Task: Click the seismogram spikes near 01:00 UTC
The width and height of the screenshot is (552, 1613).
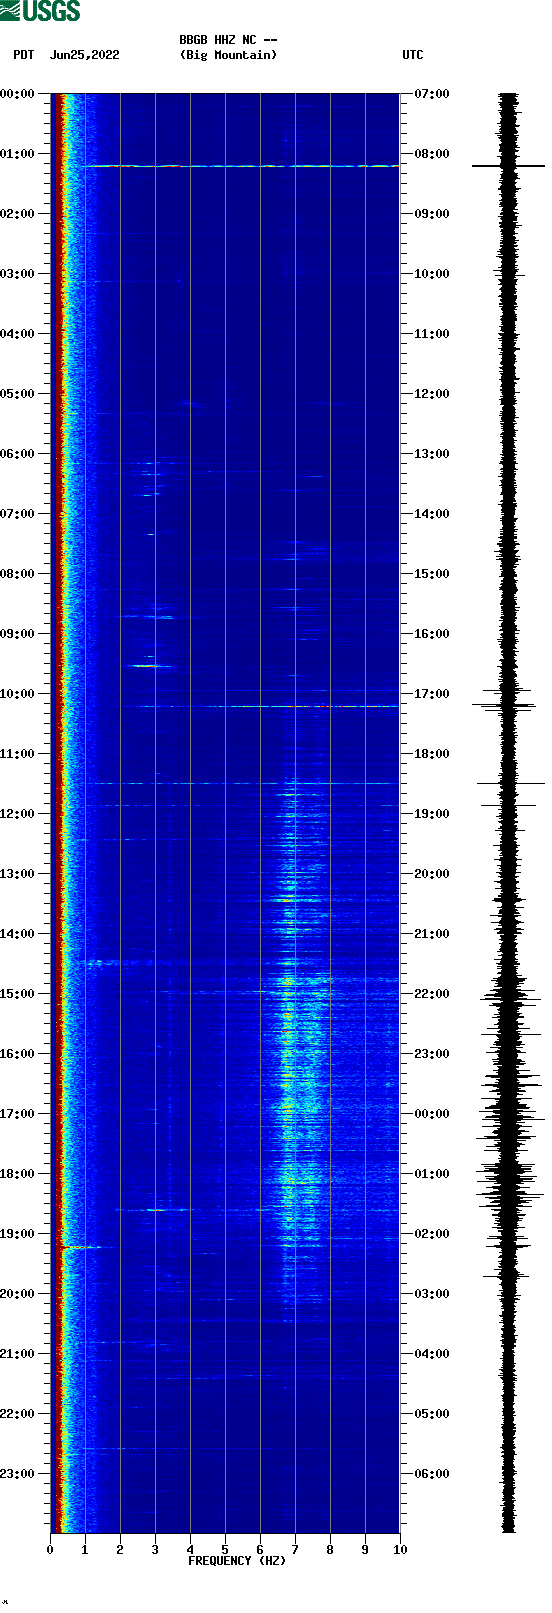Action: click(508, 1180)
